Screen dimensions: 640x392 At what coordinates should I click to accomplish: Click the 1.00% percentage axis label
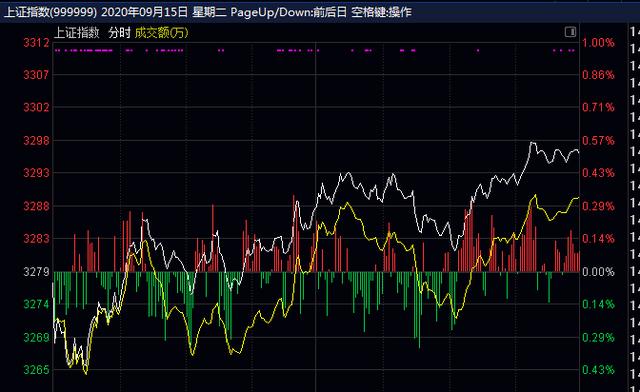598,42
